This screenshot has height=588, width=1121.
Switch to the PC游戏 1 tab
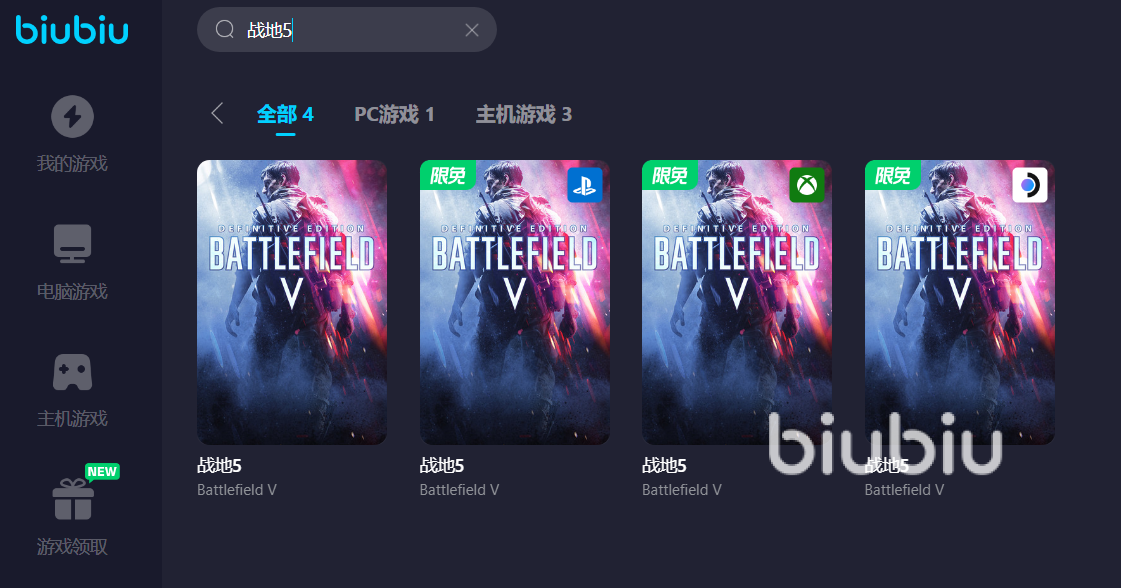pos(395,114)
